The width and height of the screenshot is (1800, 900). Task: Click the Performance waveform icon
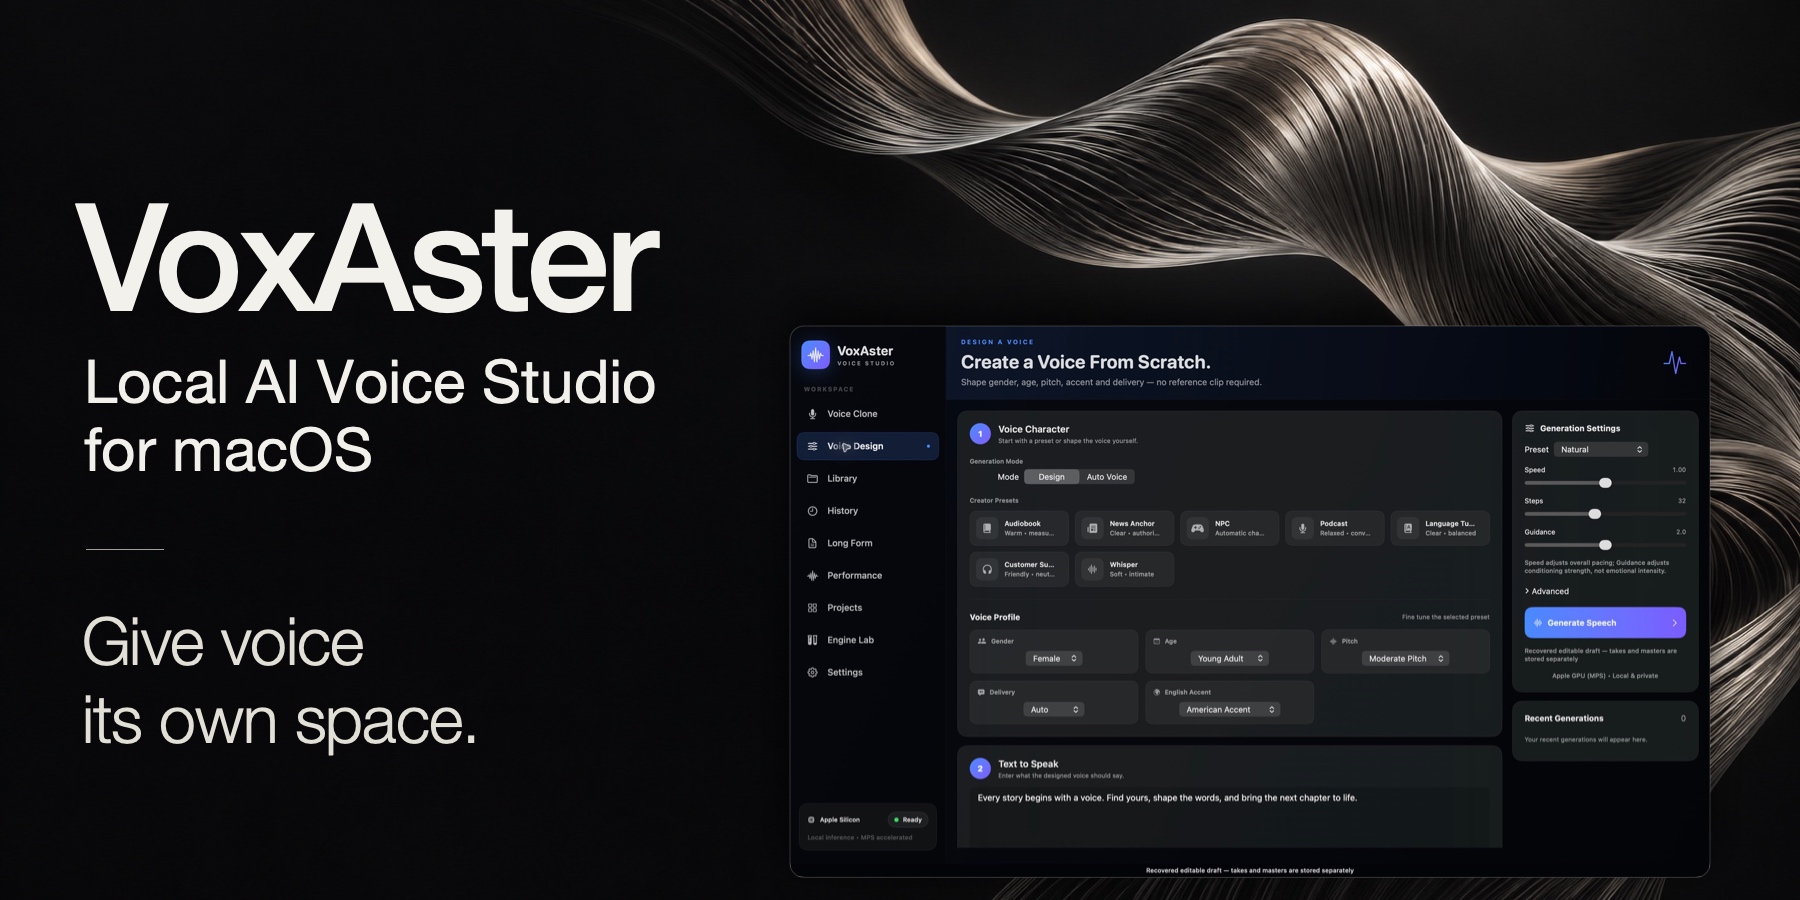coord(812,576)
